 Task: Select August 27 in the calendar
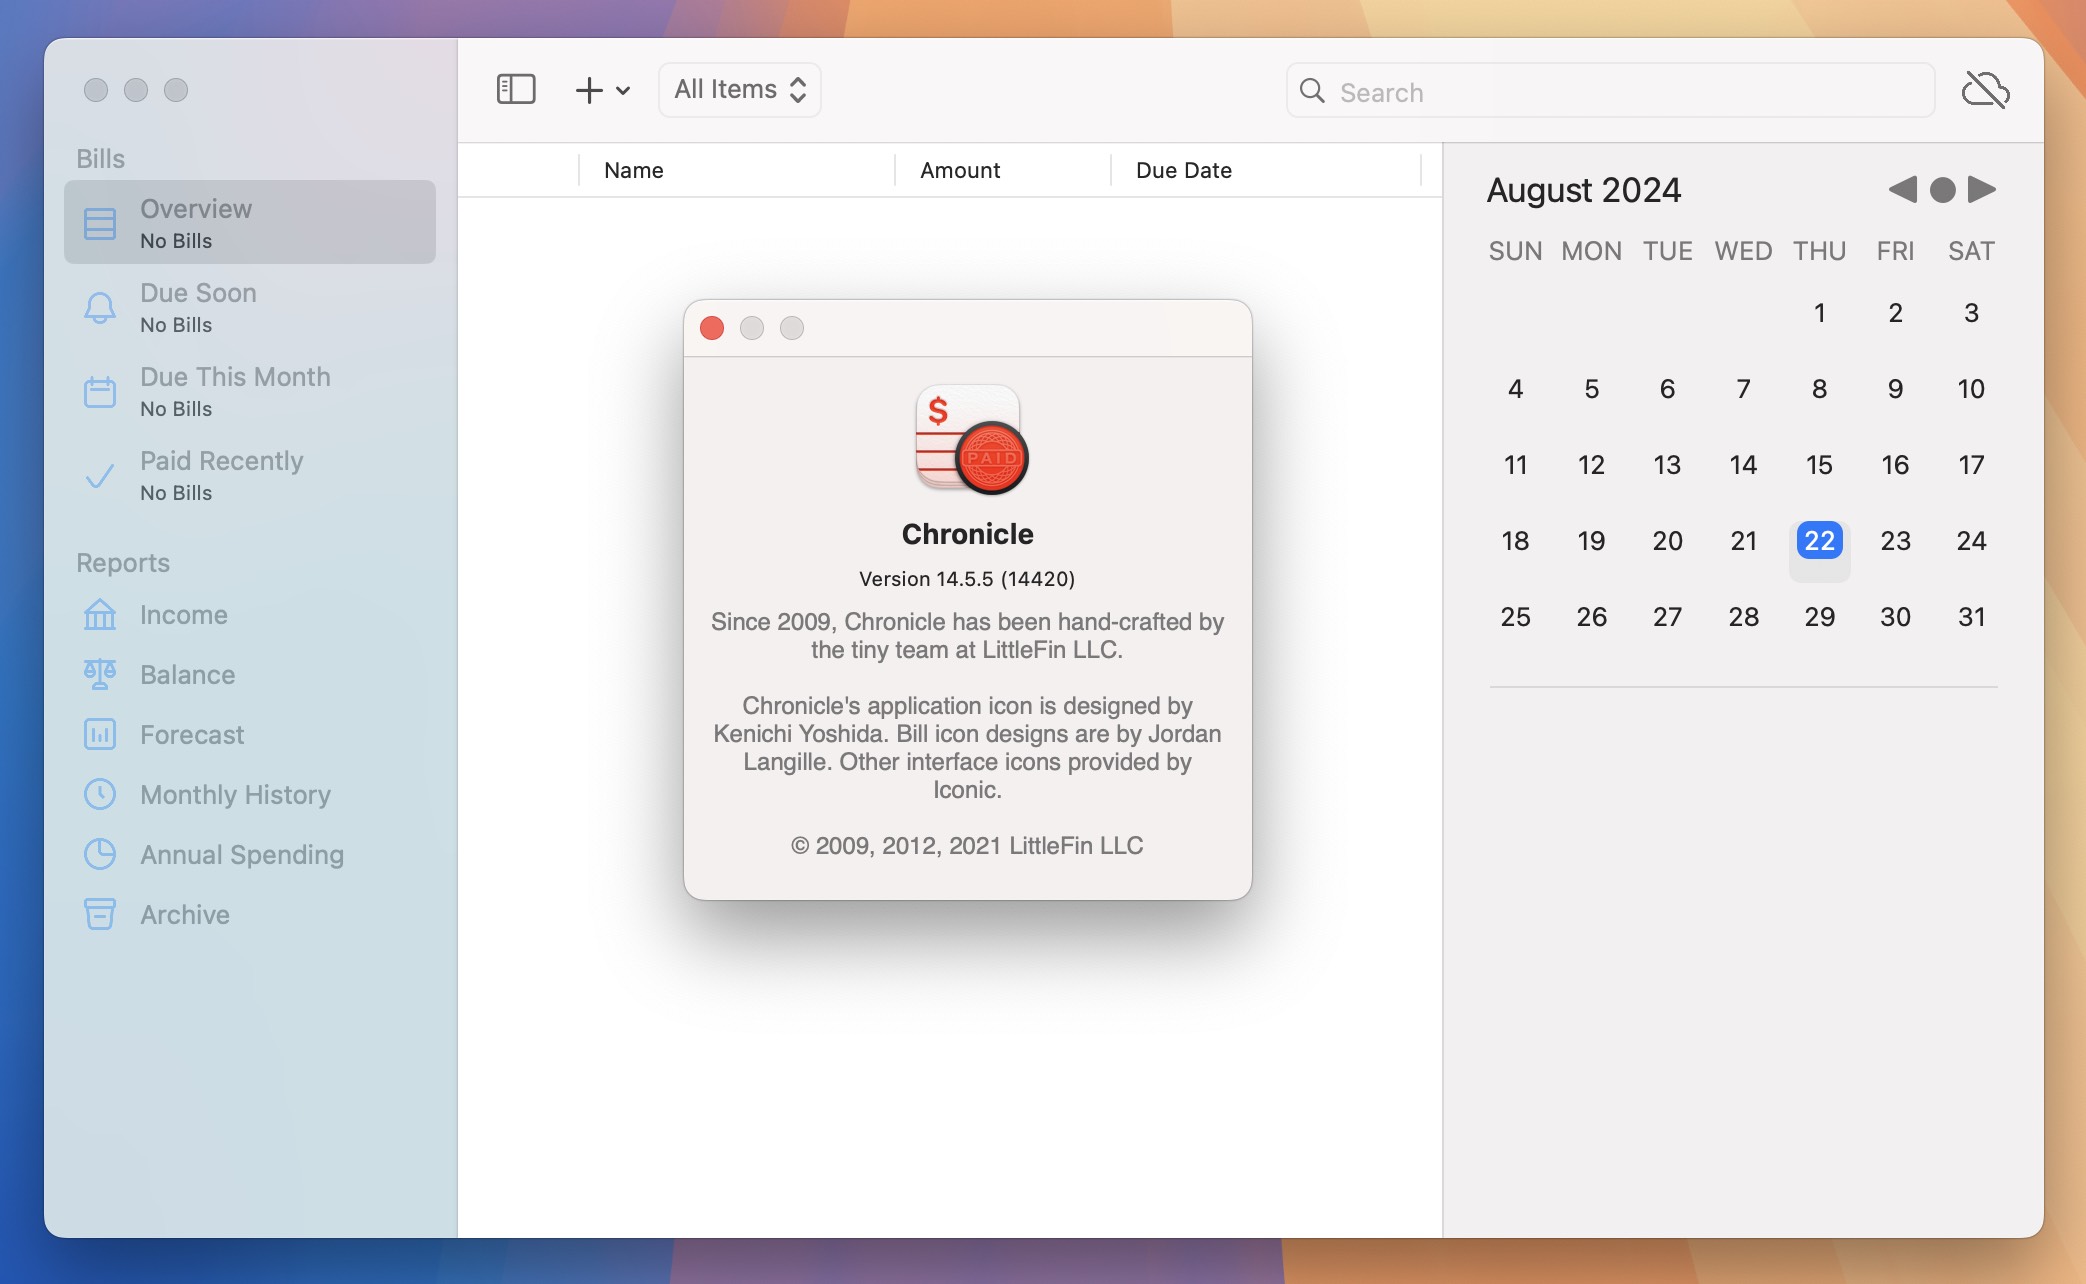point(1667,617)
